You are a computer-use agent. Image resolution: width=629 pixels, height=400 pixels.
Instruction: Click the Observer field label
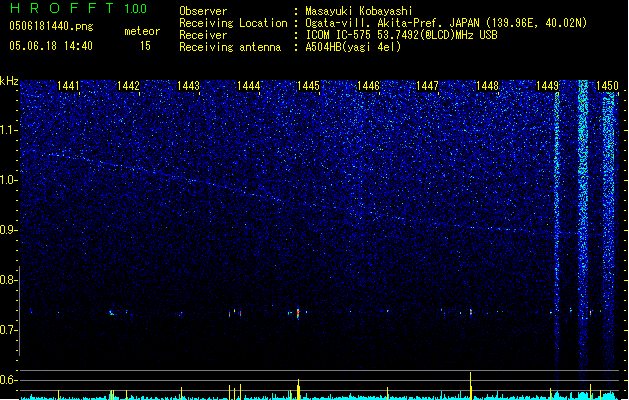203,11
